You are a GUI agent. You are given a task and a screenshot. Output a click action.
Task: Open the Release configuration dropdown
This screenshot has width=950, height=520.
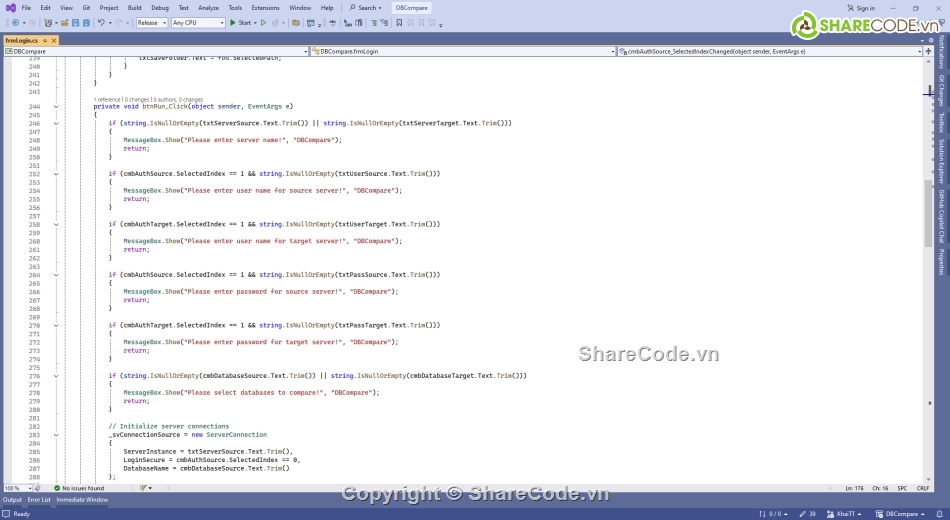(x=151, y=22)
